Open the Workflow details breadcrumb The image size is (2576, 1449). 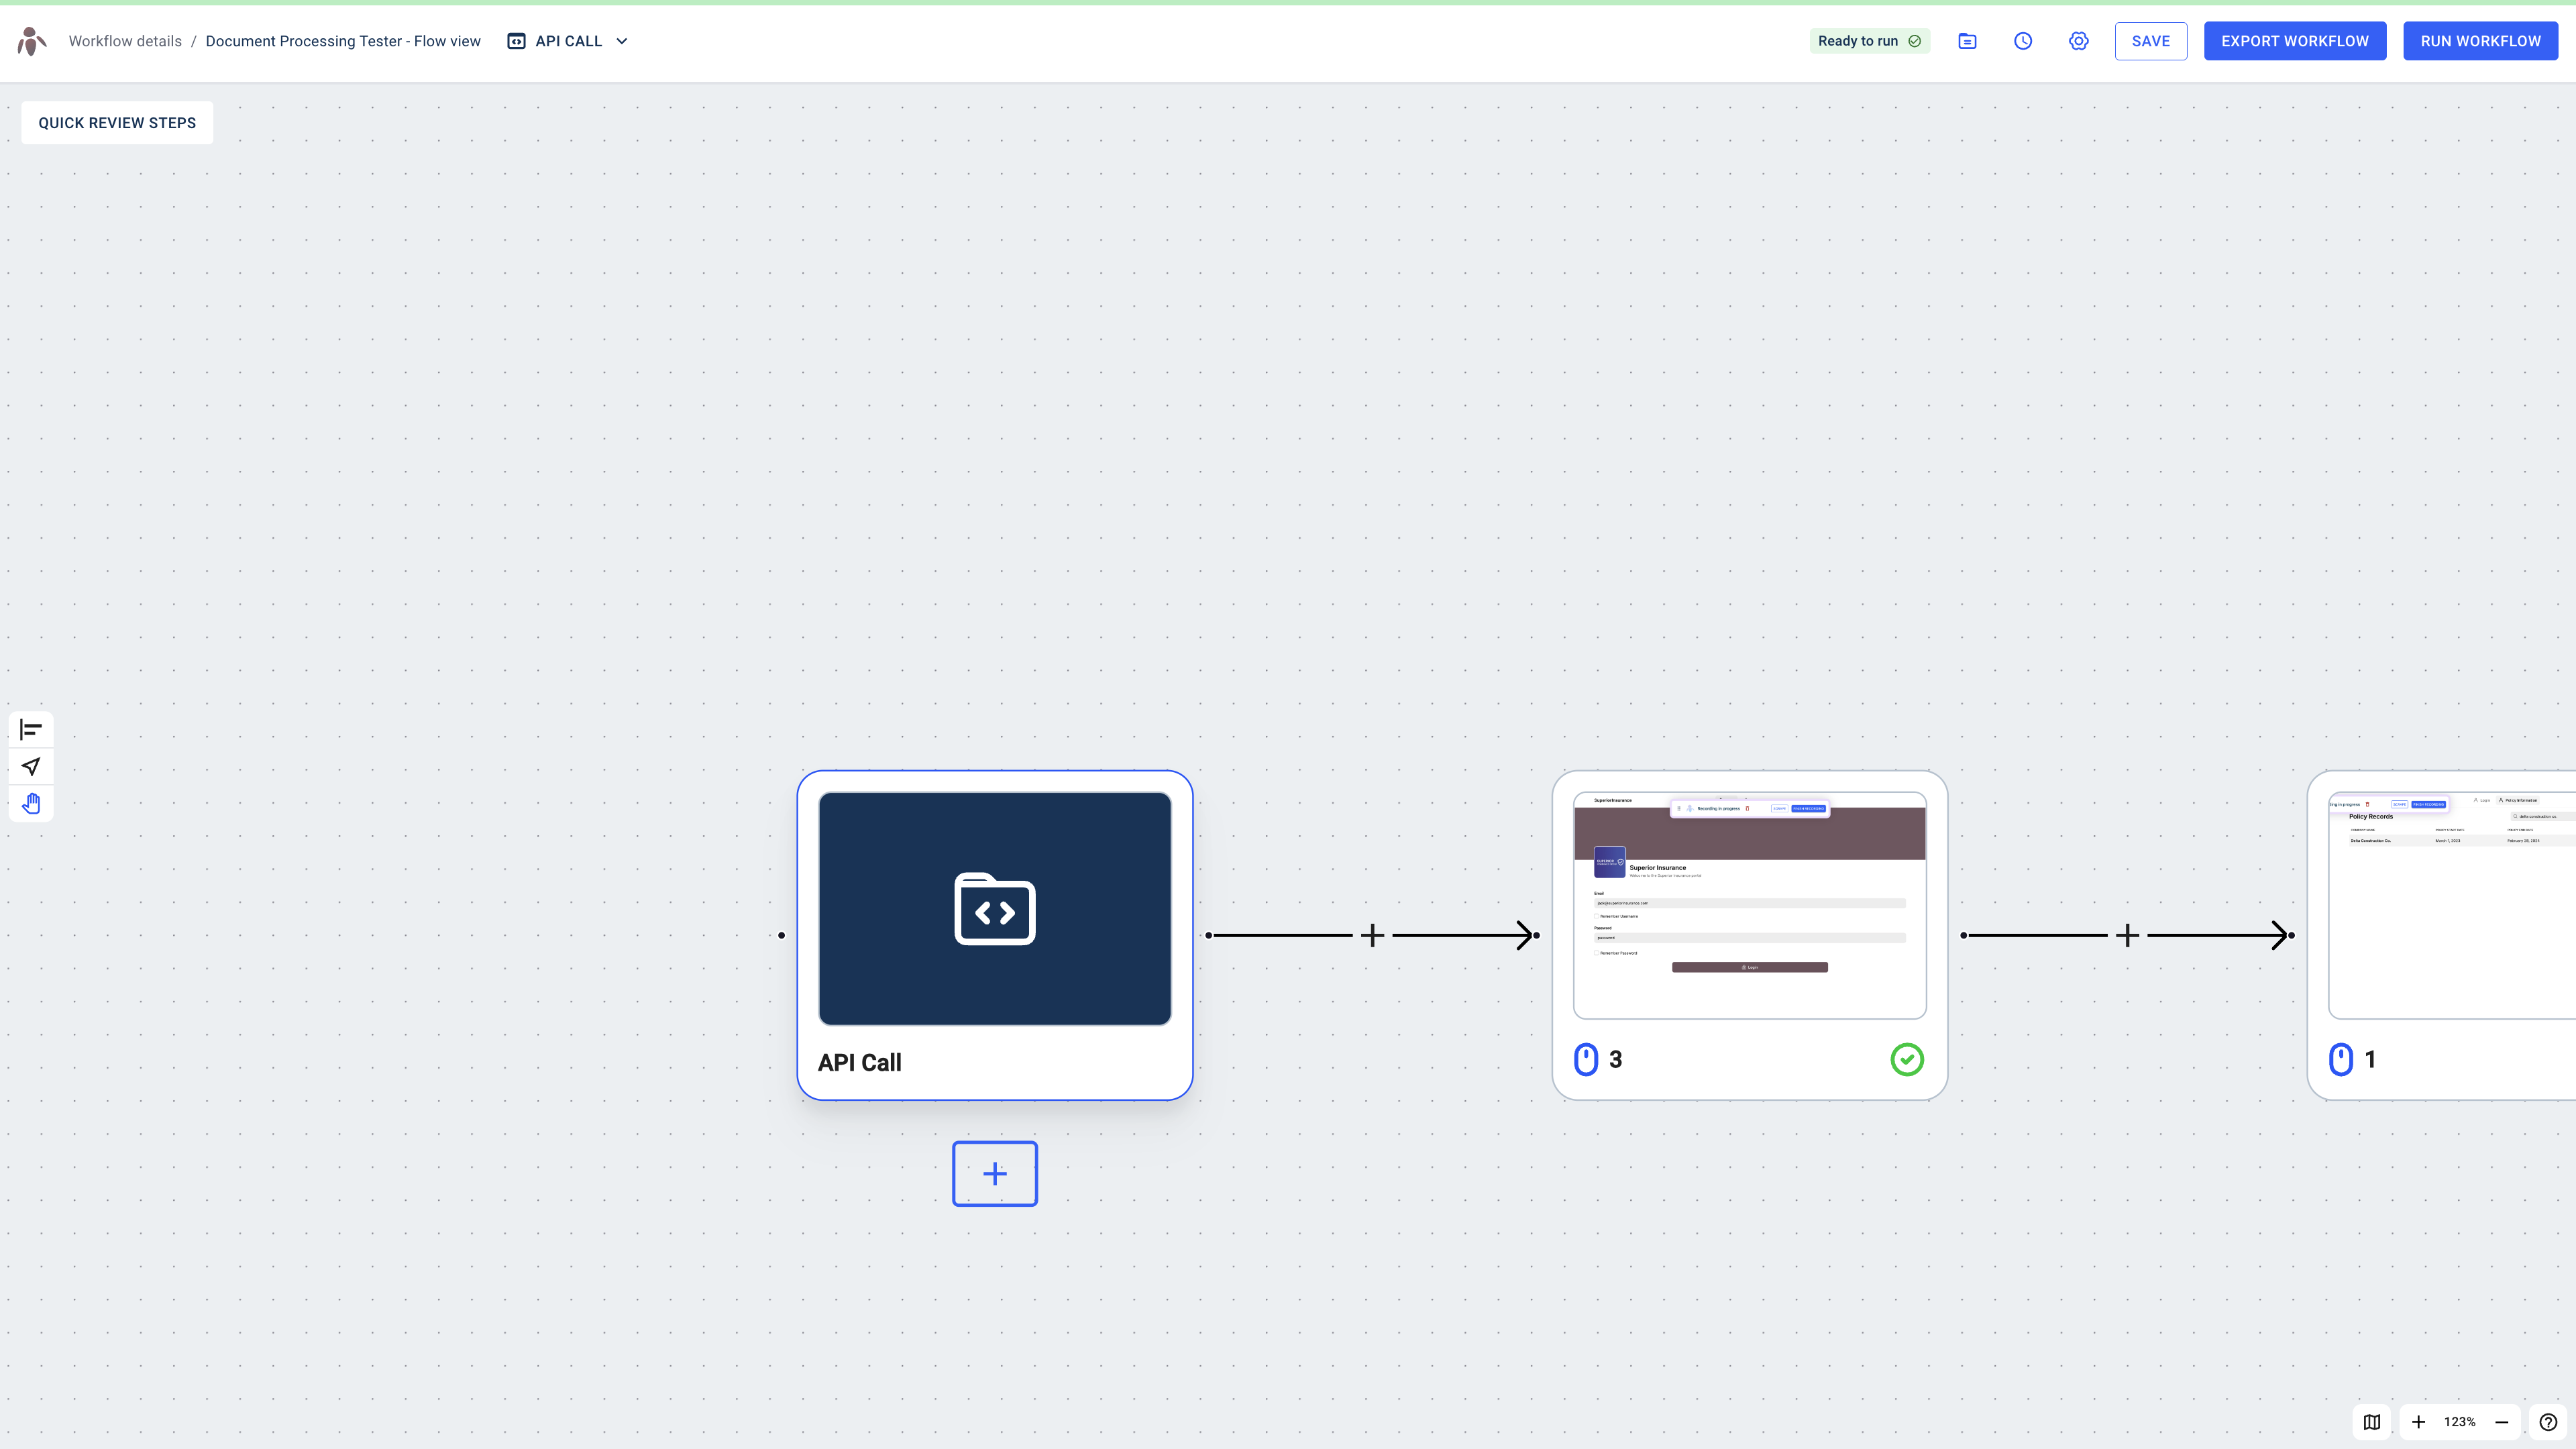click(x=124, y=41)
